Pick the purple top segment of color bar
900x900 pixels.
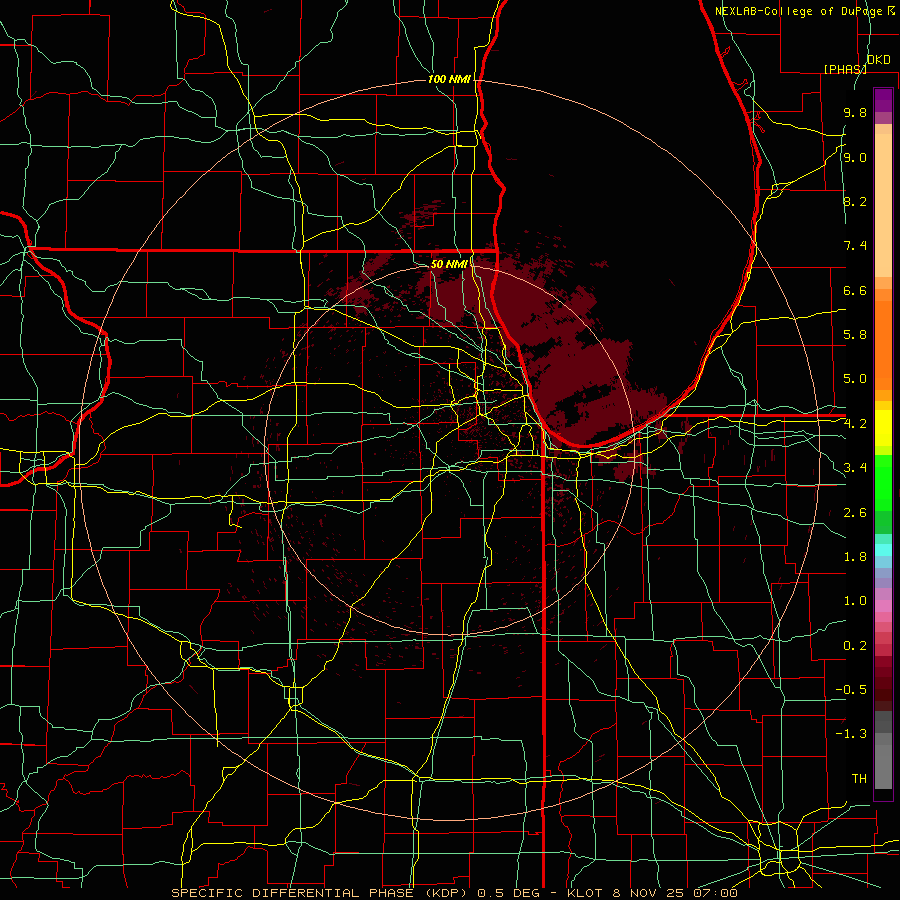(883, 100)
